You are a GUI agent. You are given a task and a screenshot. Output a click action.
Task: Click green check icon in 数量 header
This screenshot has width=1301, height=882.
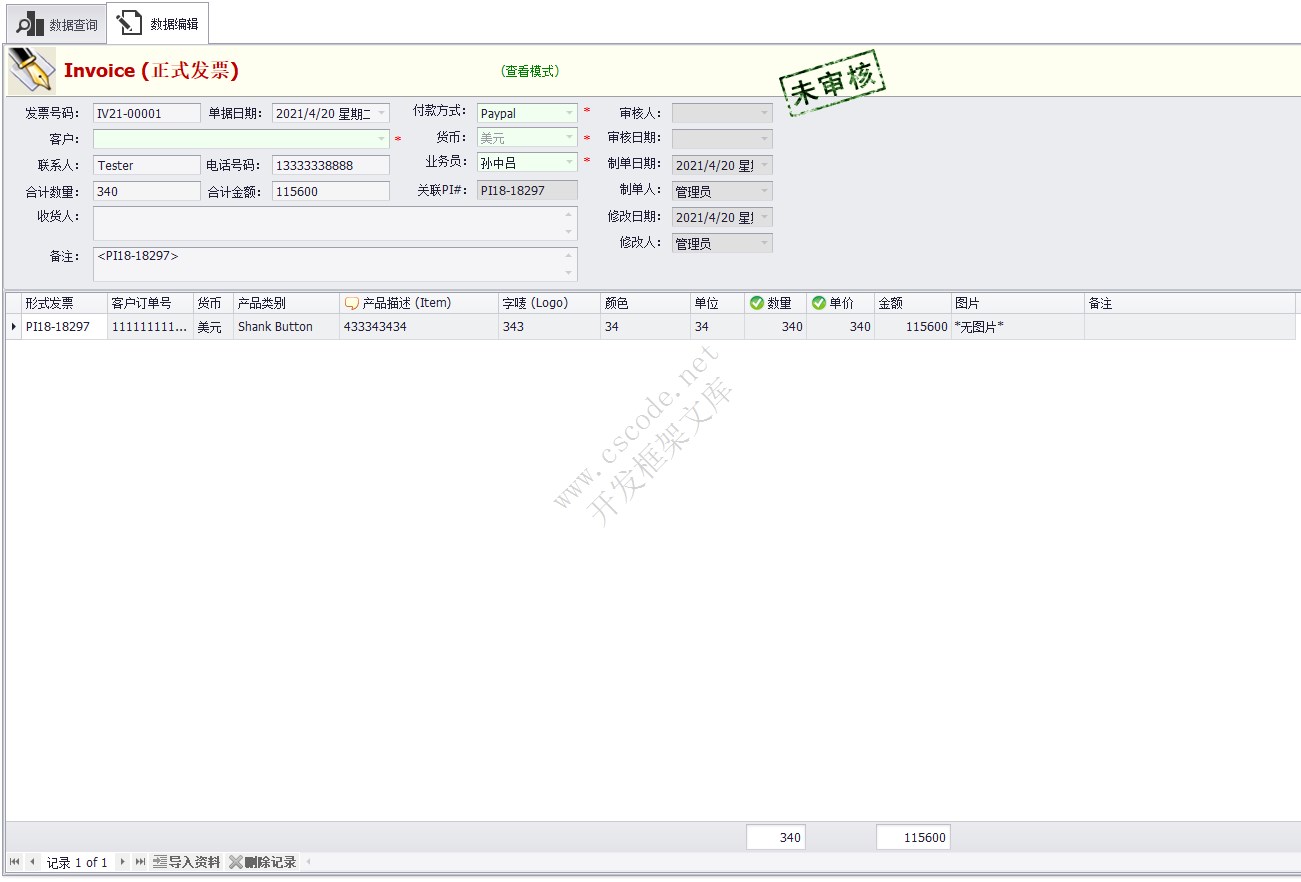click(x=756, y=303)
